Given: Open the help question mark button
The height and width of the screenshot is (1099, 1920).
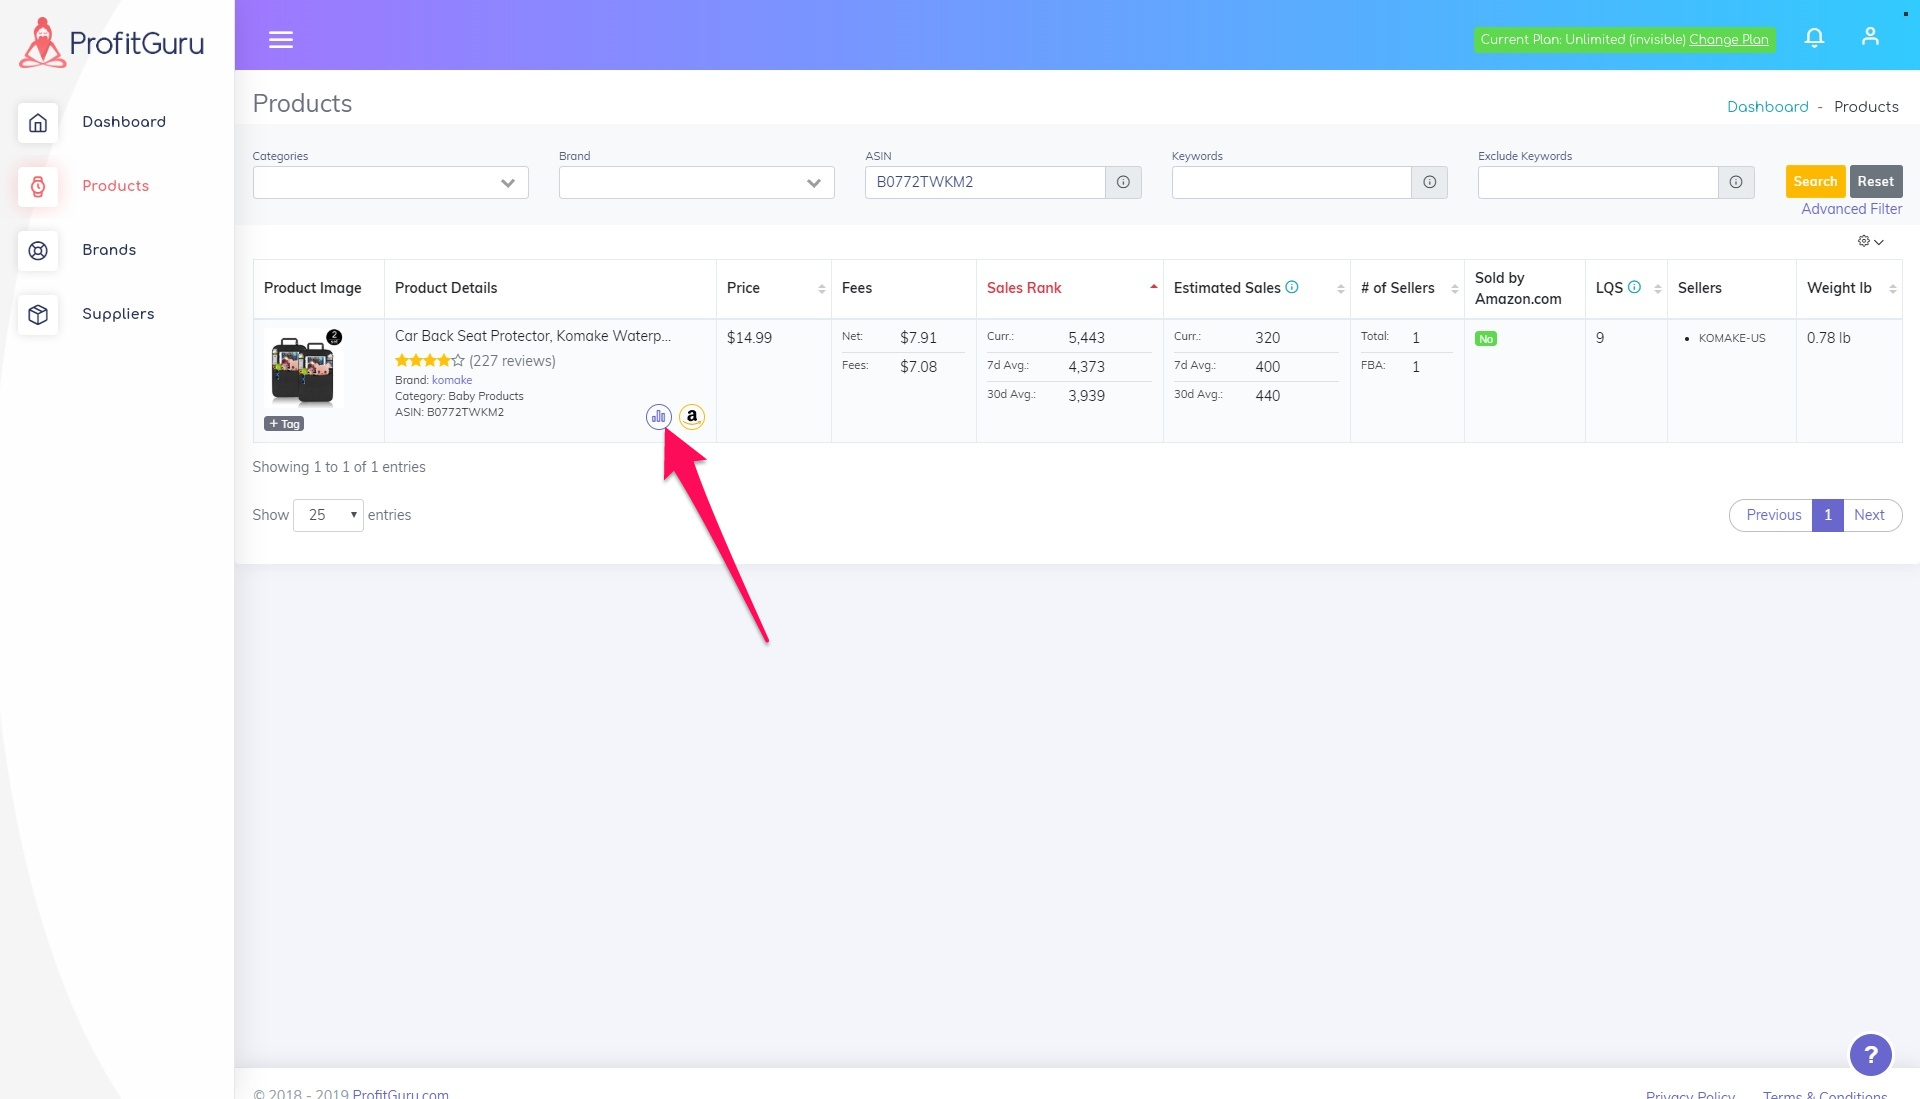Looking at the screenshot, I should pyautogui.click(x=1870, y=1054).
